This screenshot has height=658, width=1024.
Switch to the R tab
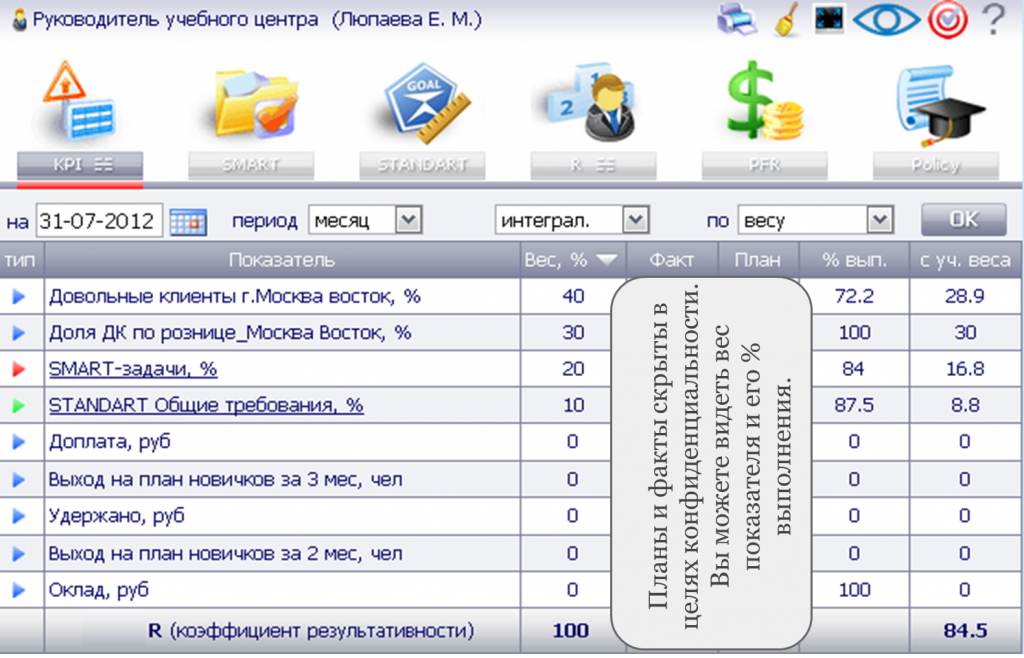point(593,165)
